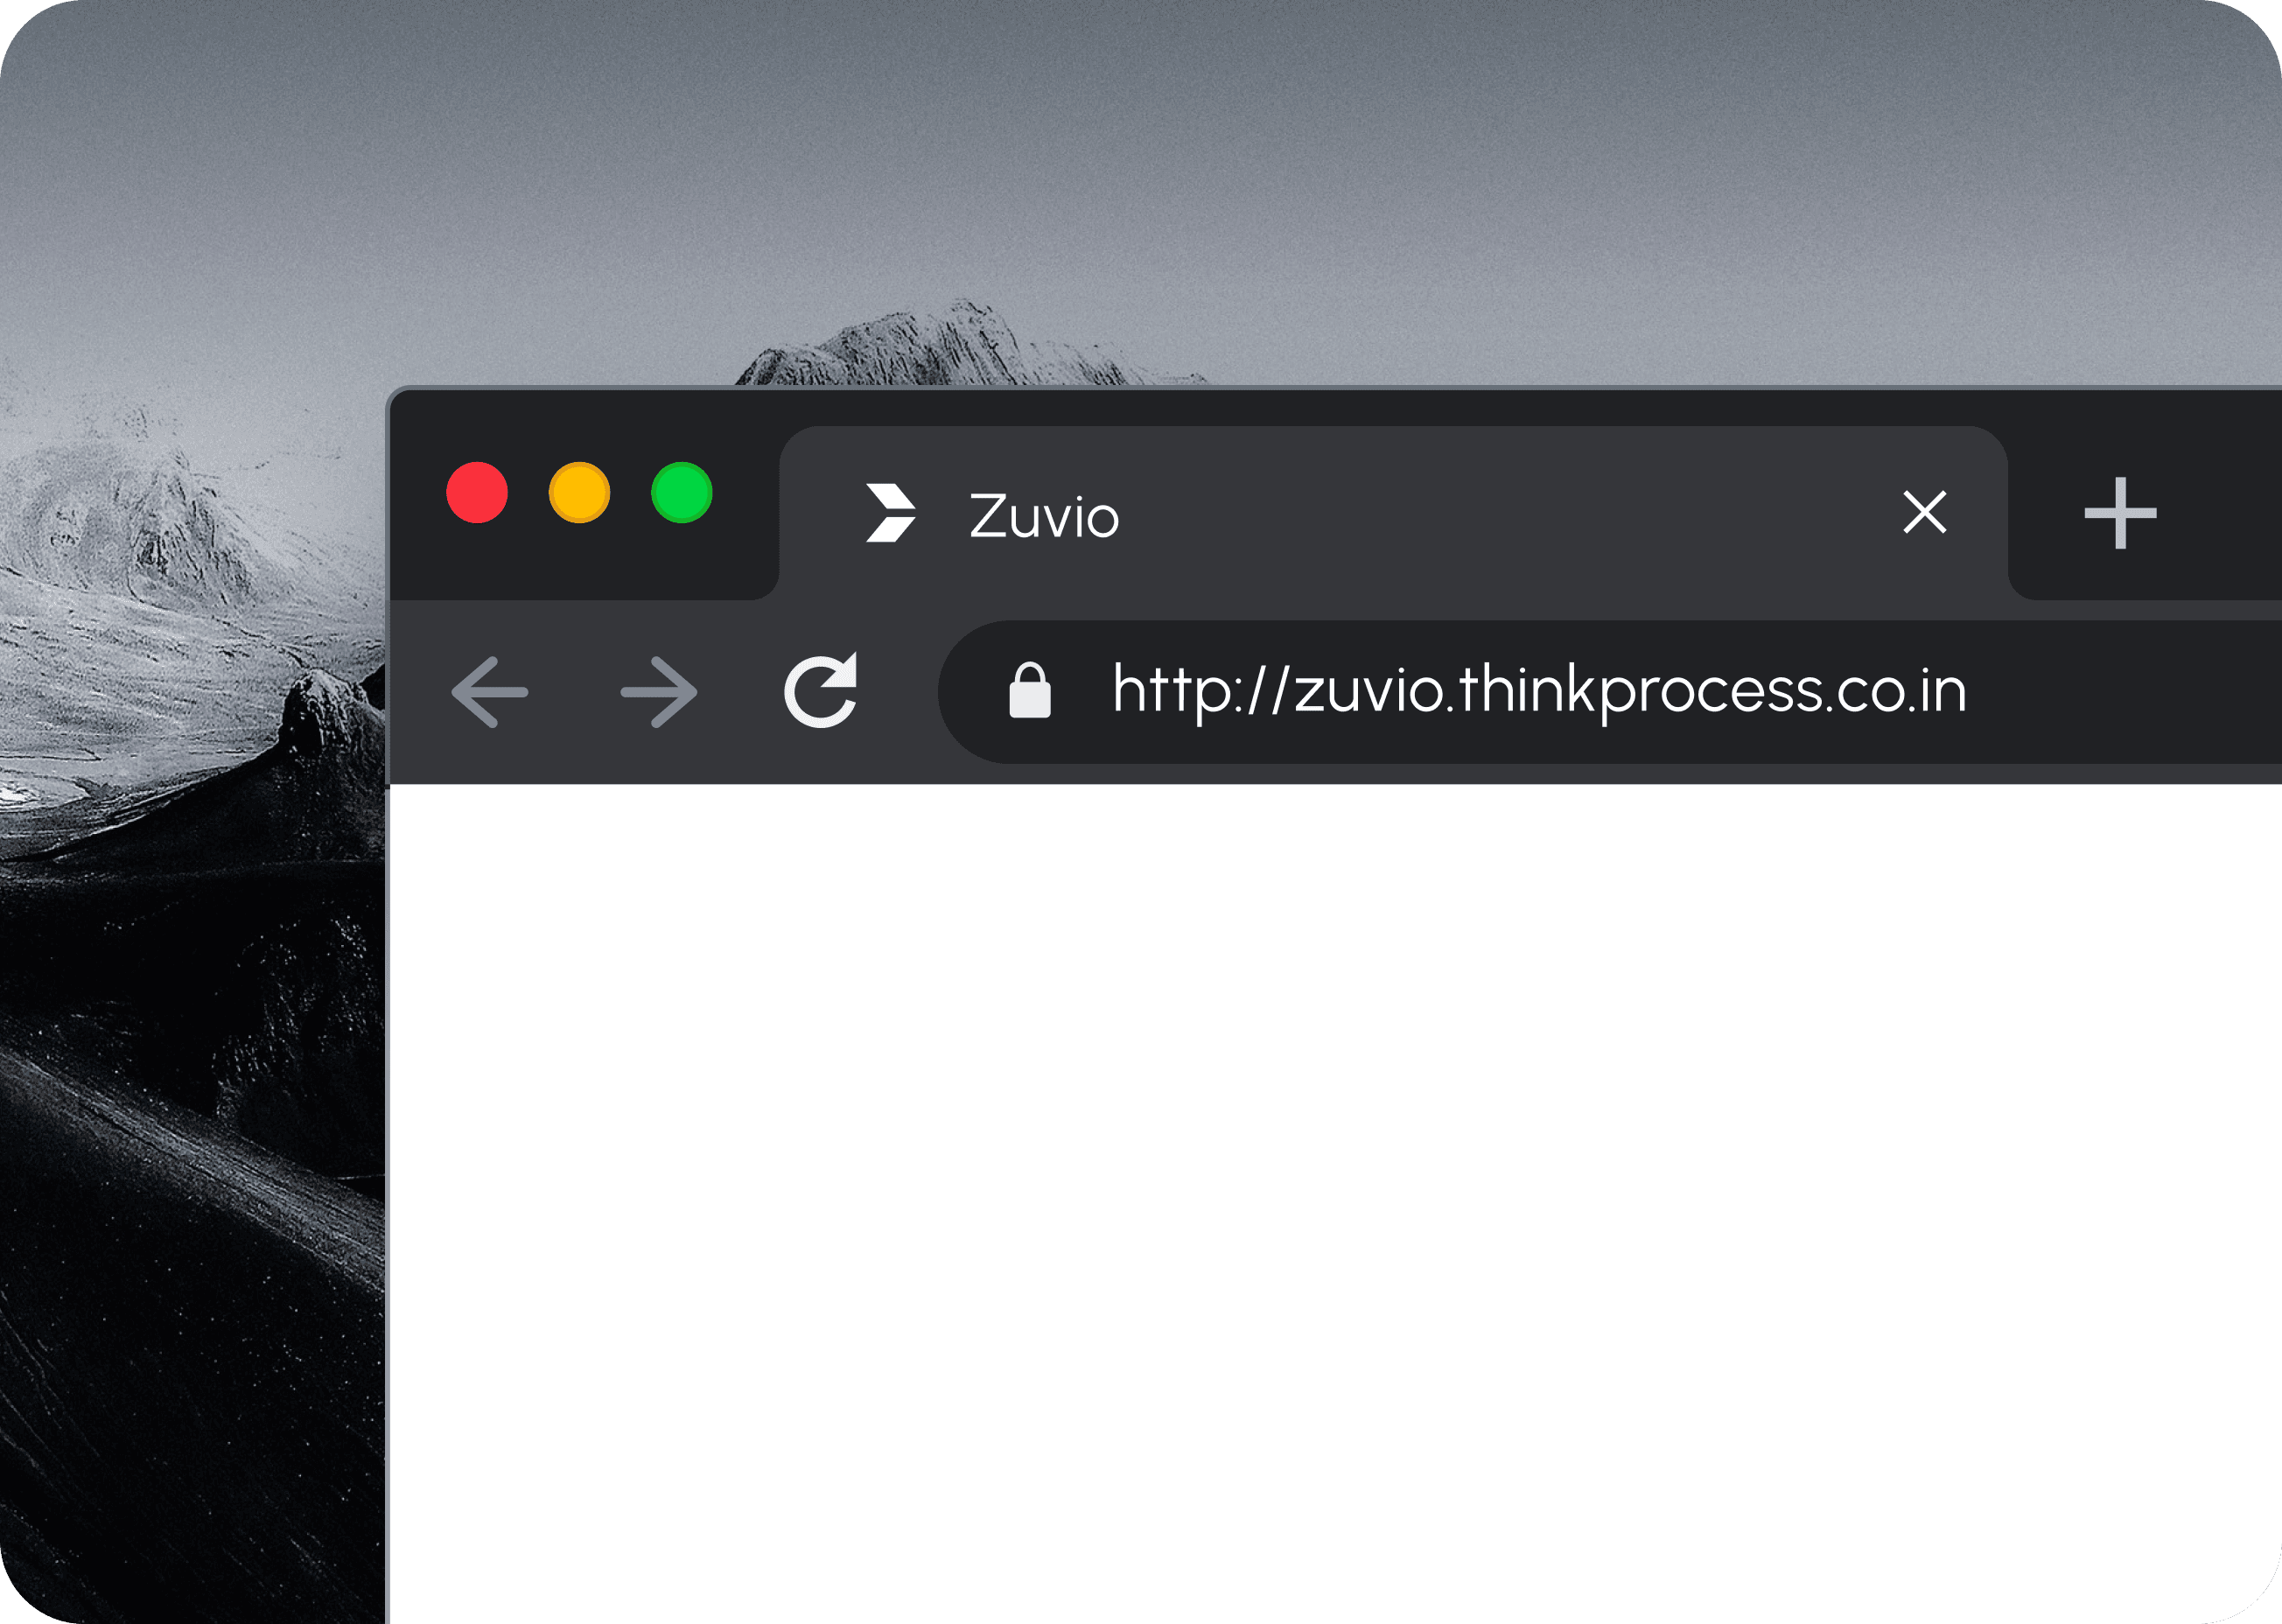Screen dimensions: 2282x1624
Task: View site security info via lock icon
Action: (1030, 690)
